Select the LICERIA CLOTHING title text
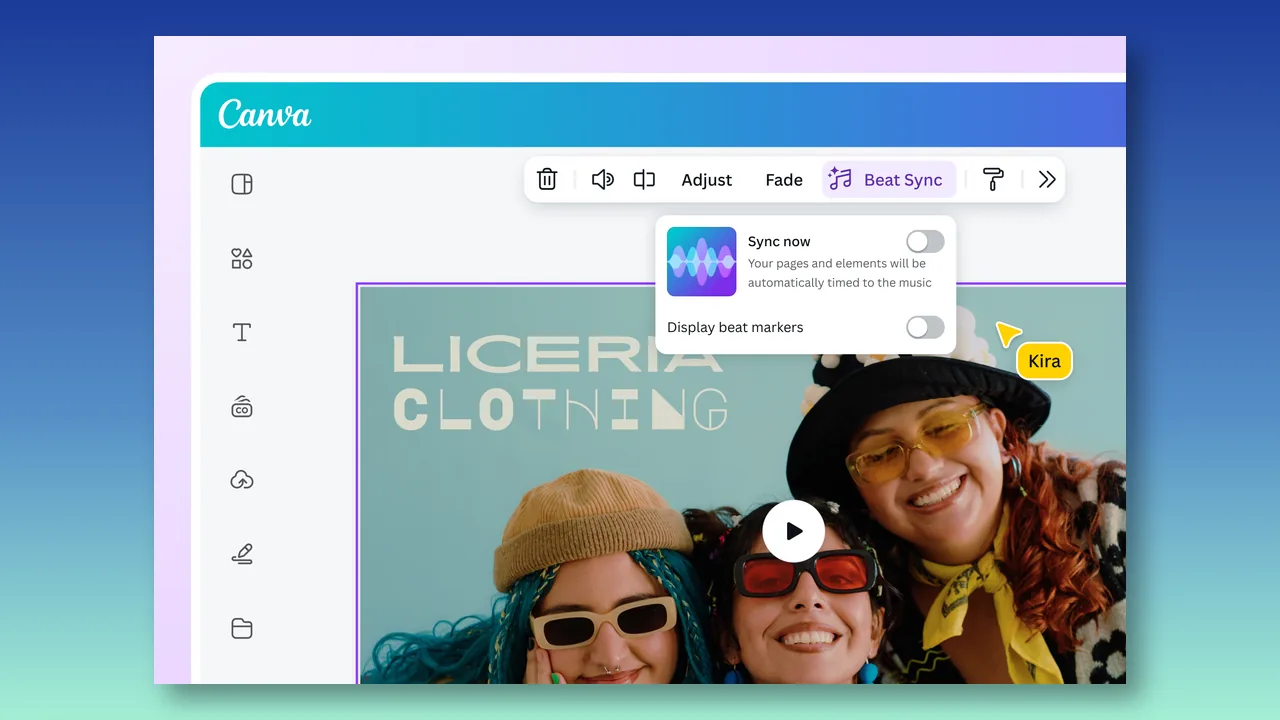 [x=560, y=383]
